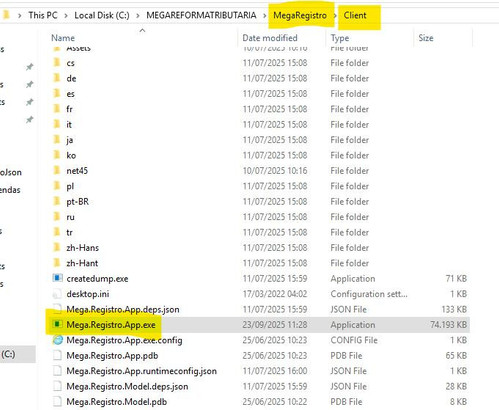The width and height of the screenshot is (499, 410).
Task: Navigate to MEGAREFORMATRIBUTARIA breadcrumb
Action: click(201, 15)
